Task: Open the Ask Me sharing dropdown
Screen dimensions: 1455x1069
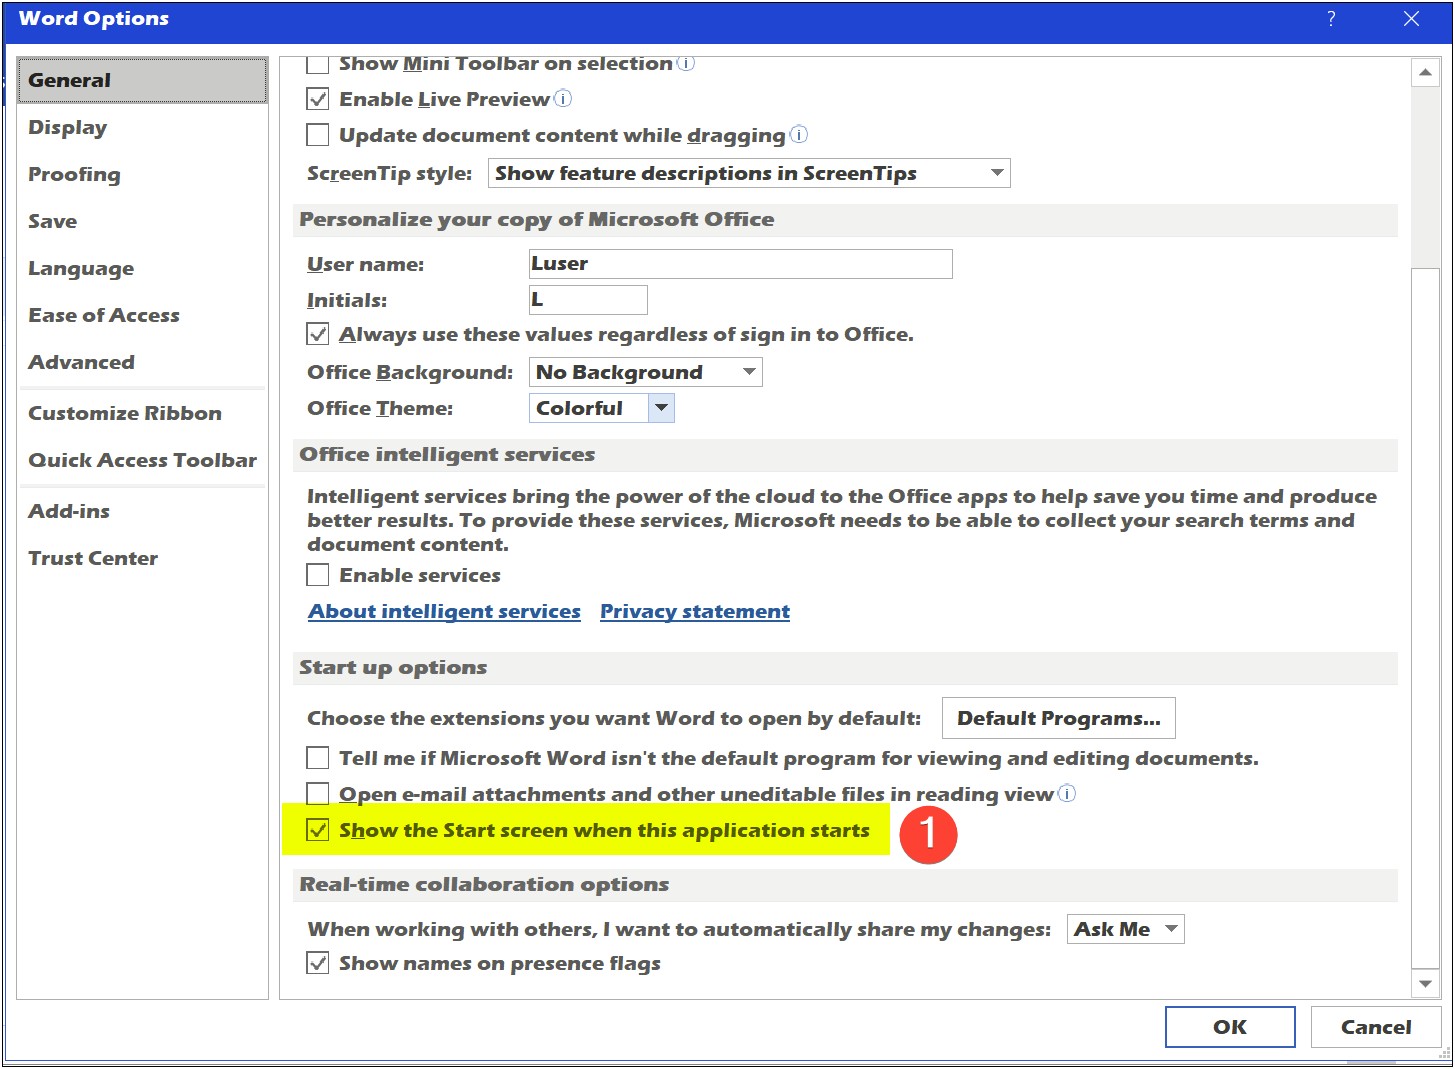Action: point(1125,929)
